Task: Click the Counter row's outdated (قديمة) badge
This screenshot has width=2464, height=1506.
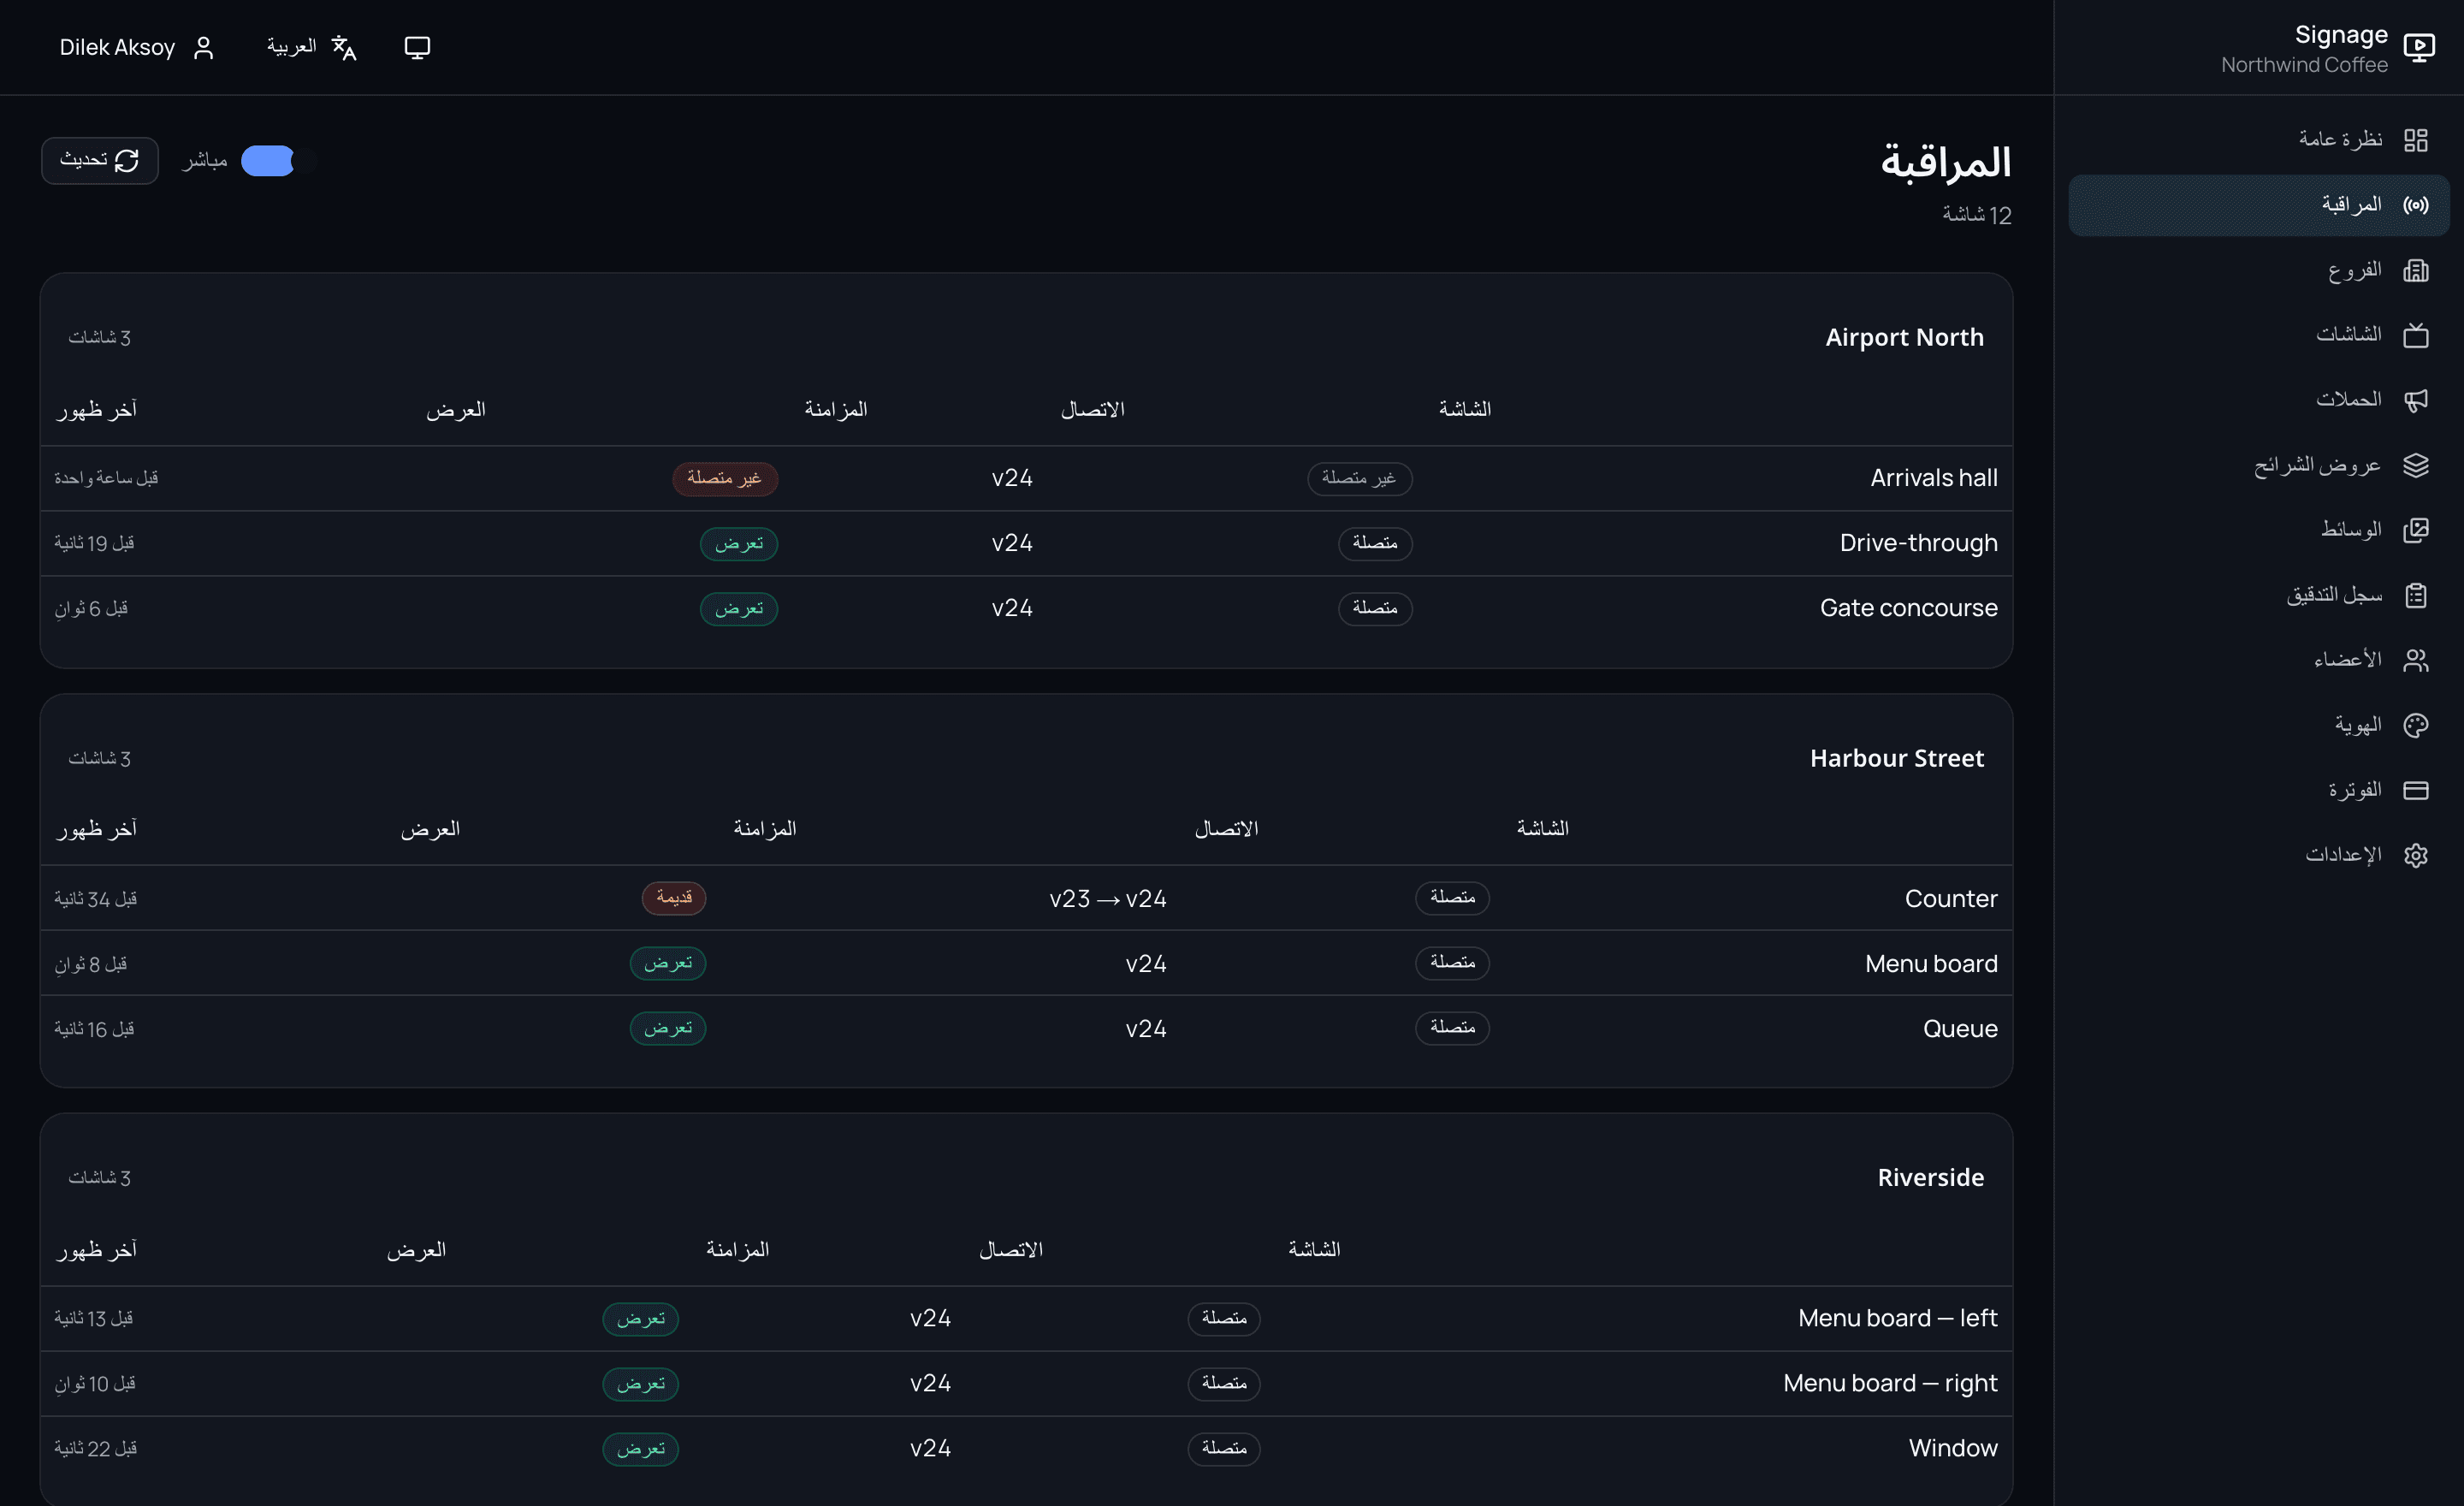Action: [674, 898]
